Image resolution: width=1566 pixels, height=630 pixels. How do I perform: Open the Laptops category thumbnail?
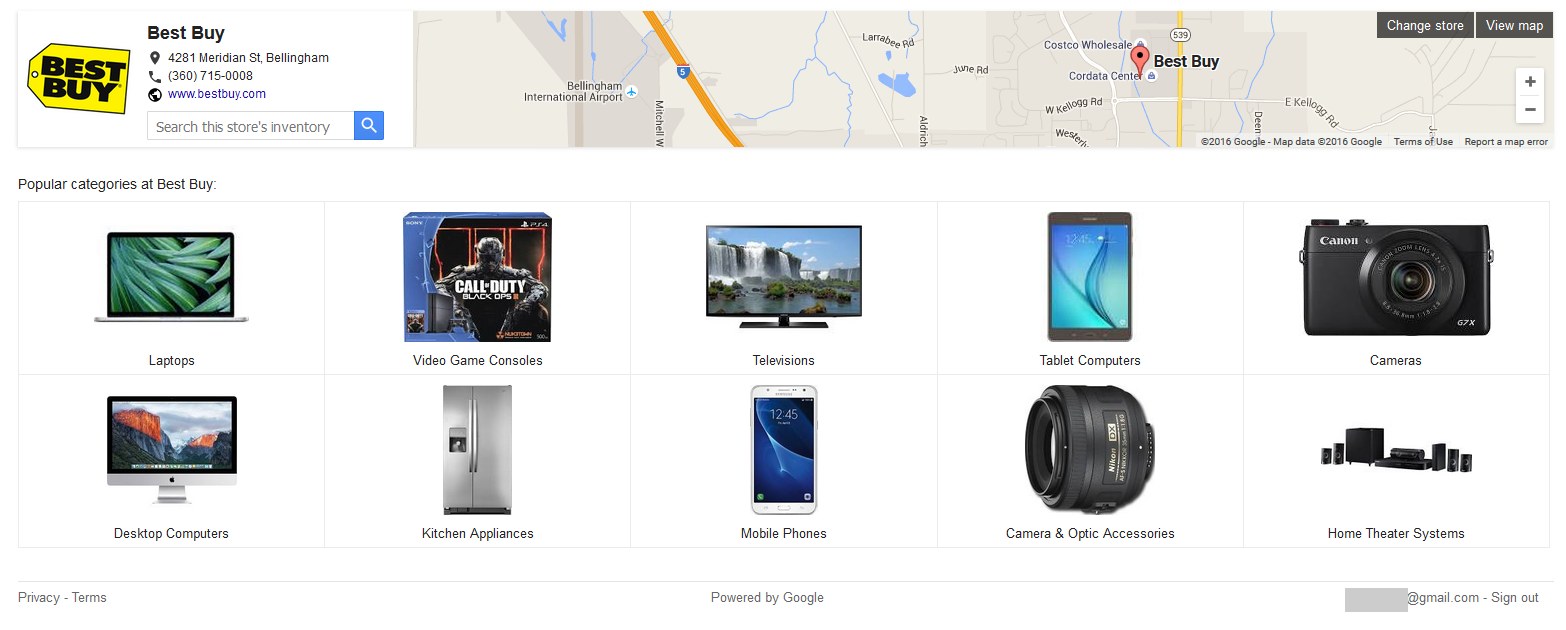click(x=171, y=277)
